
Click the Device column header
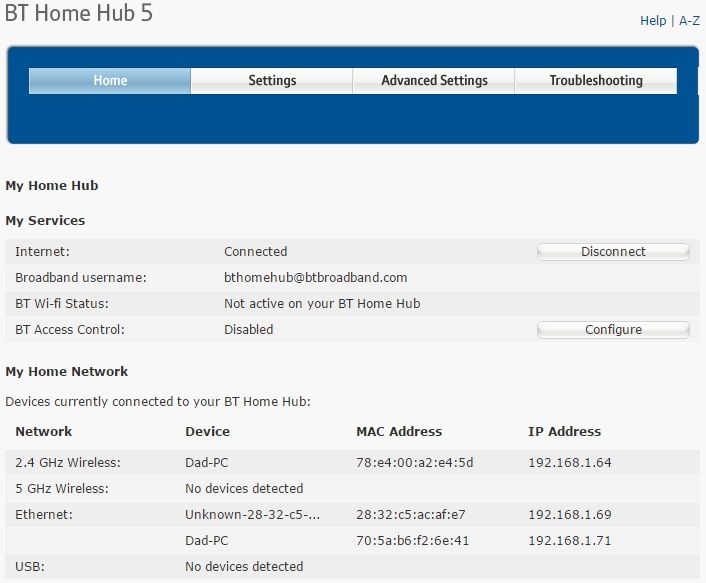(208, 431)
